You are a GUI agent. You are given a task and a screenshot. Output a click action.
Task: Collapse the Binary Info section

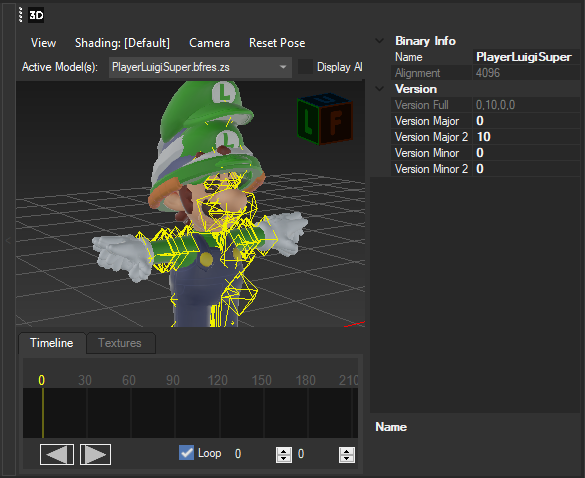tap(379, 41)
